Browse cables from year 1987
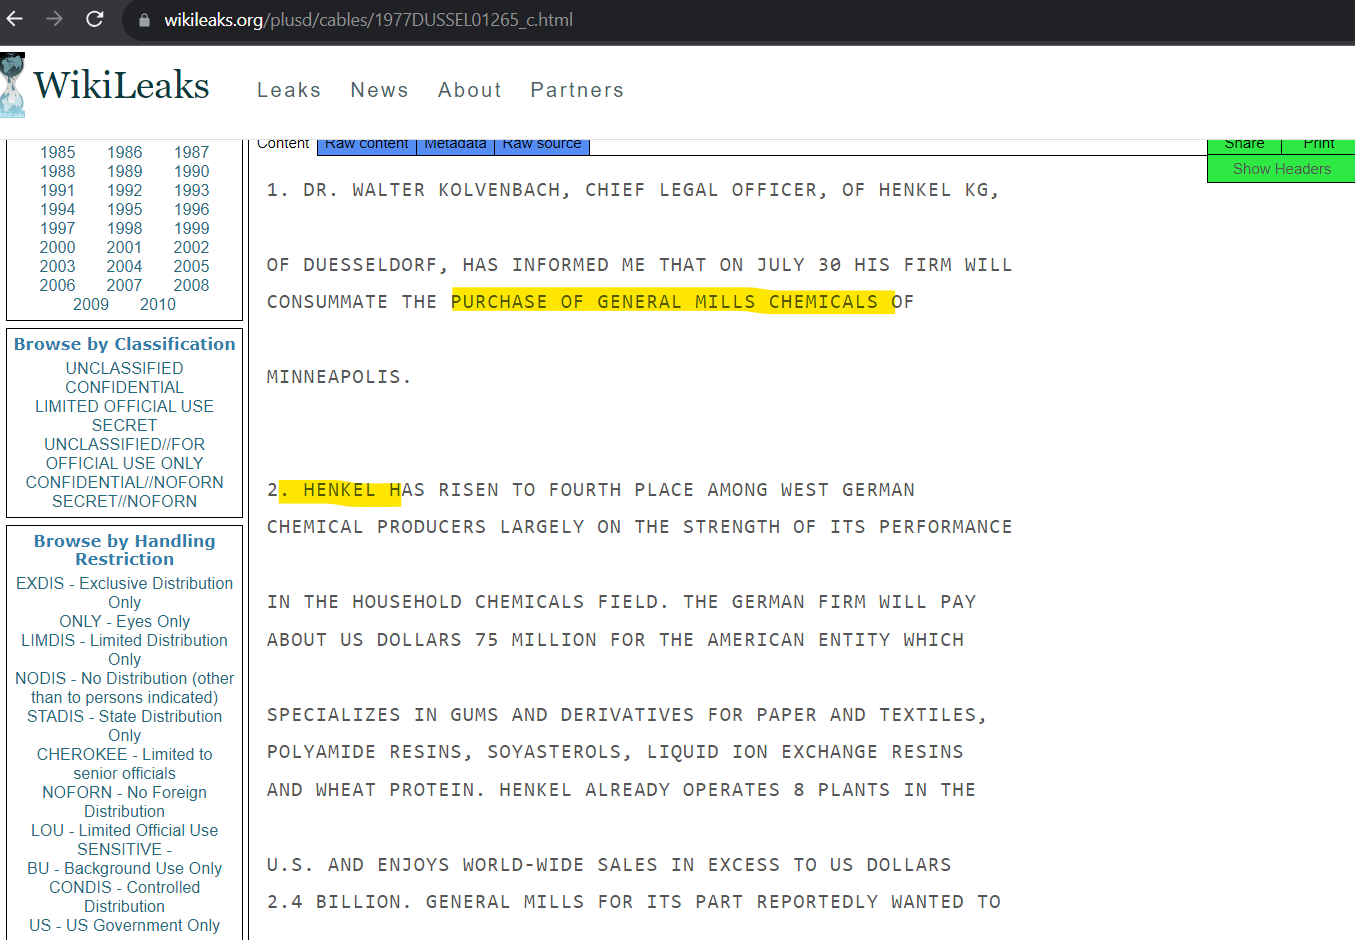Screen dimensions: 1355x940 click(192, 152)
